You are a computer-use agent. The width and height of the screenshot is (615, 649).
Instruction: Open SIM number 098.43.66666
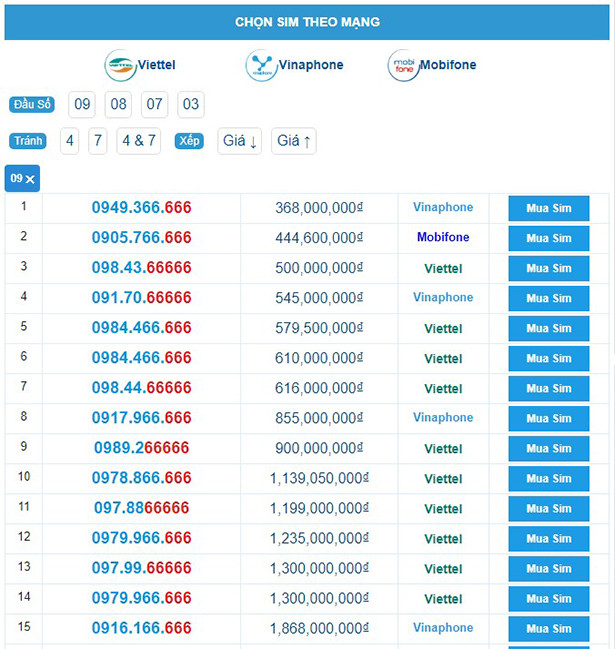(x=142, y=268)
